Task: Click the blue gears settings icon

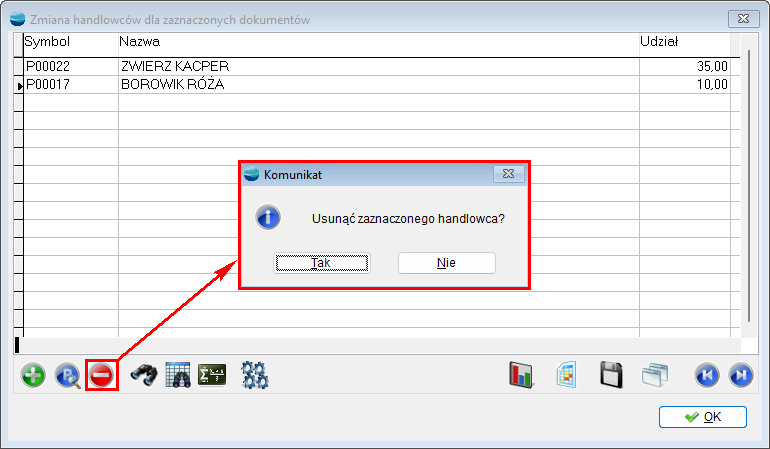Action: pyautogui.click(x=254, y=376)
